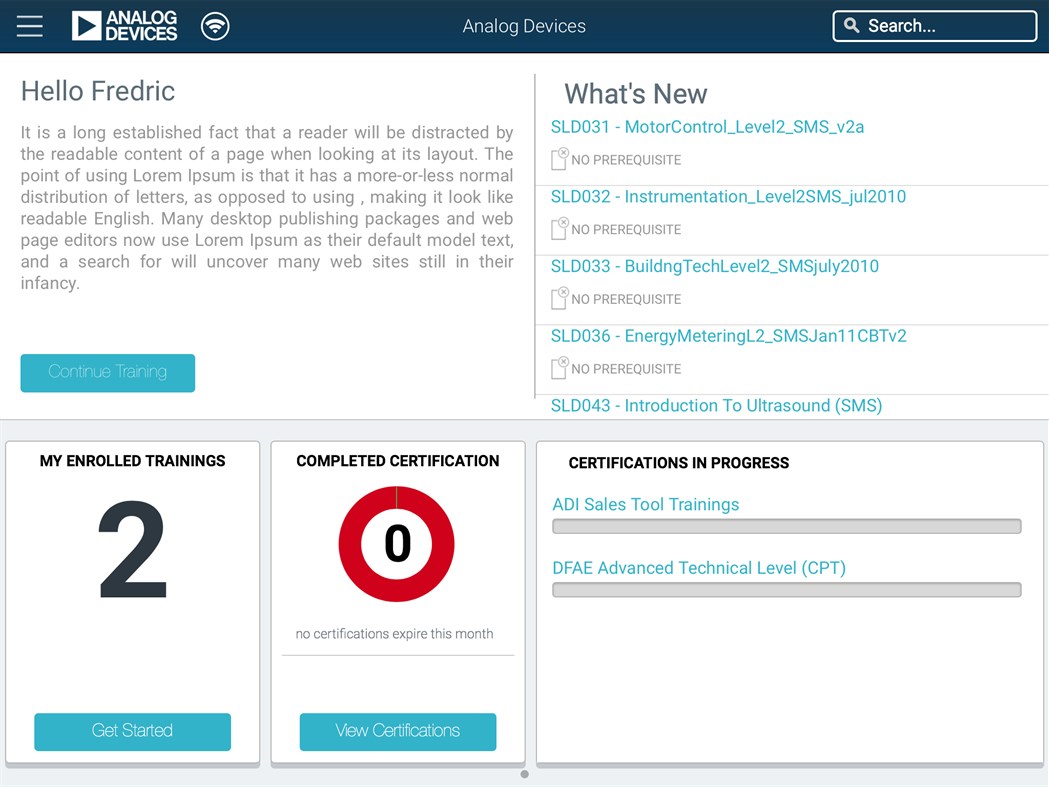Open the hamburger navigation menu
The height and width of the screenshot is (787, 1049).
pyautogui.click(x=29, y=26)
